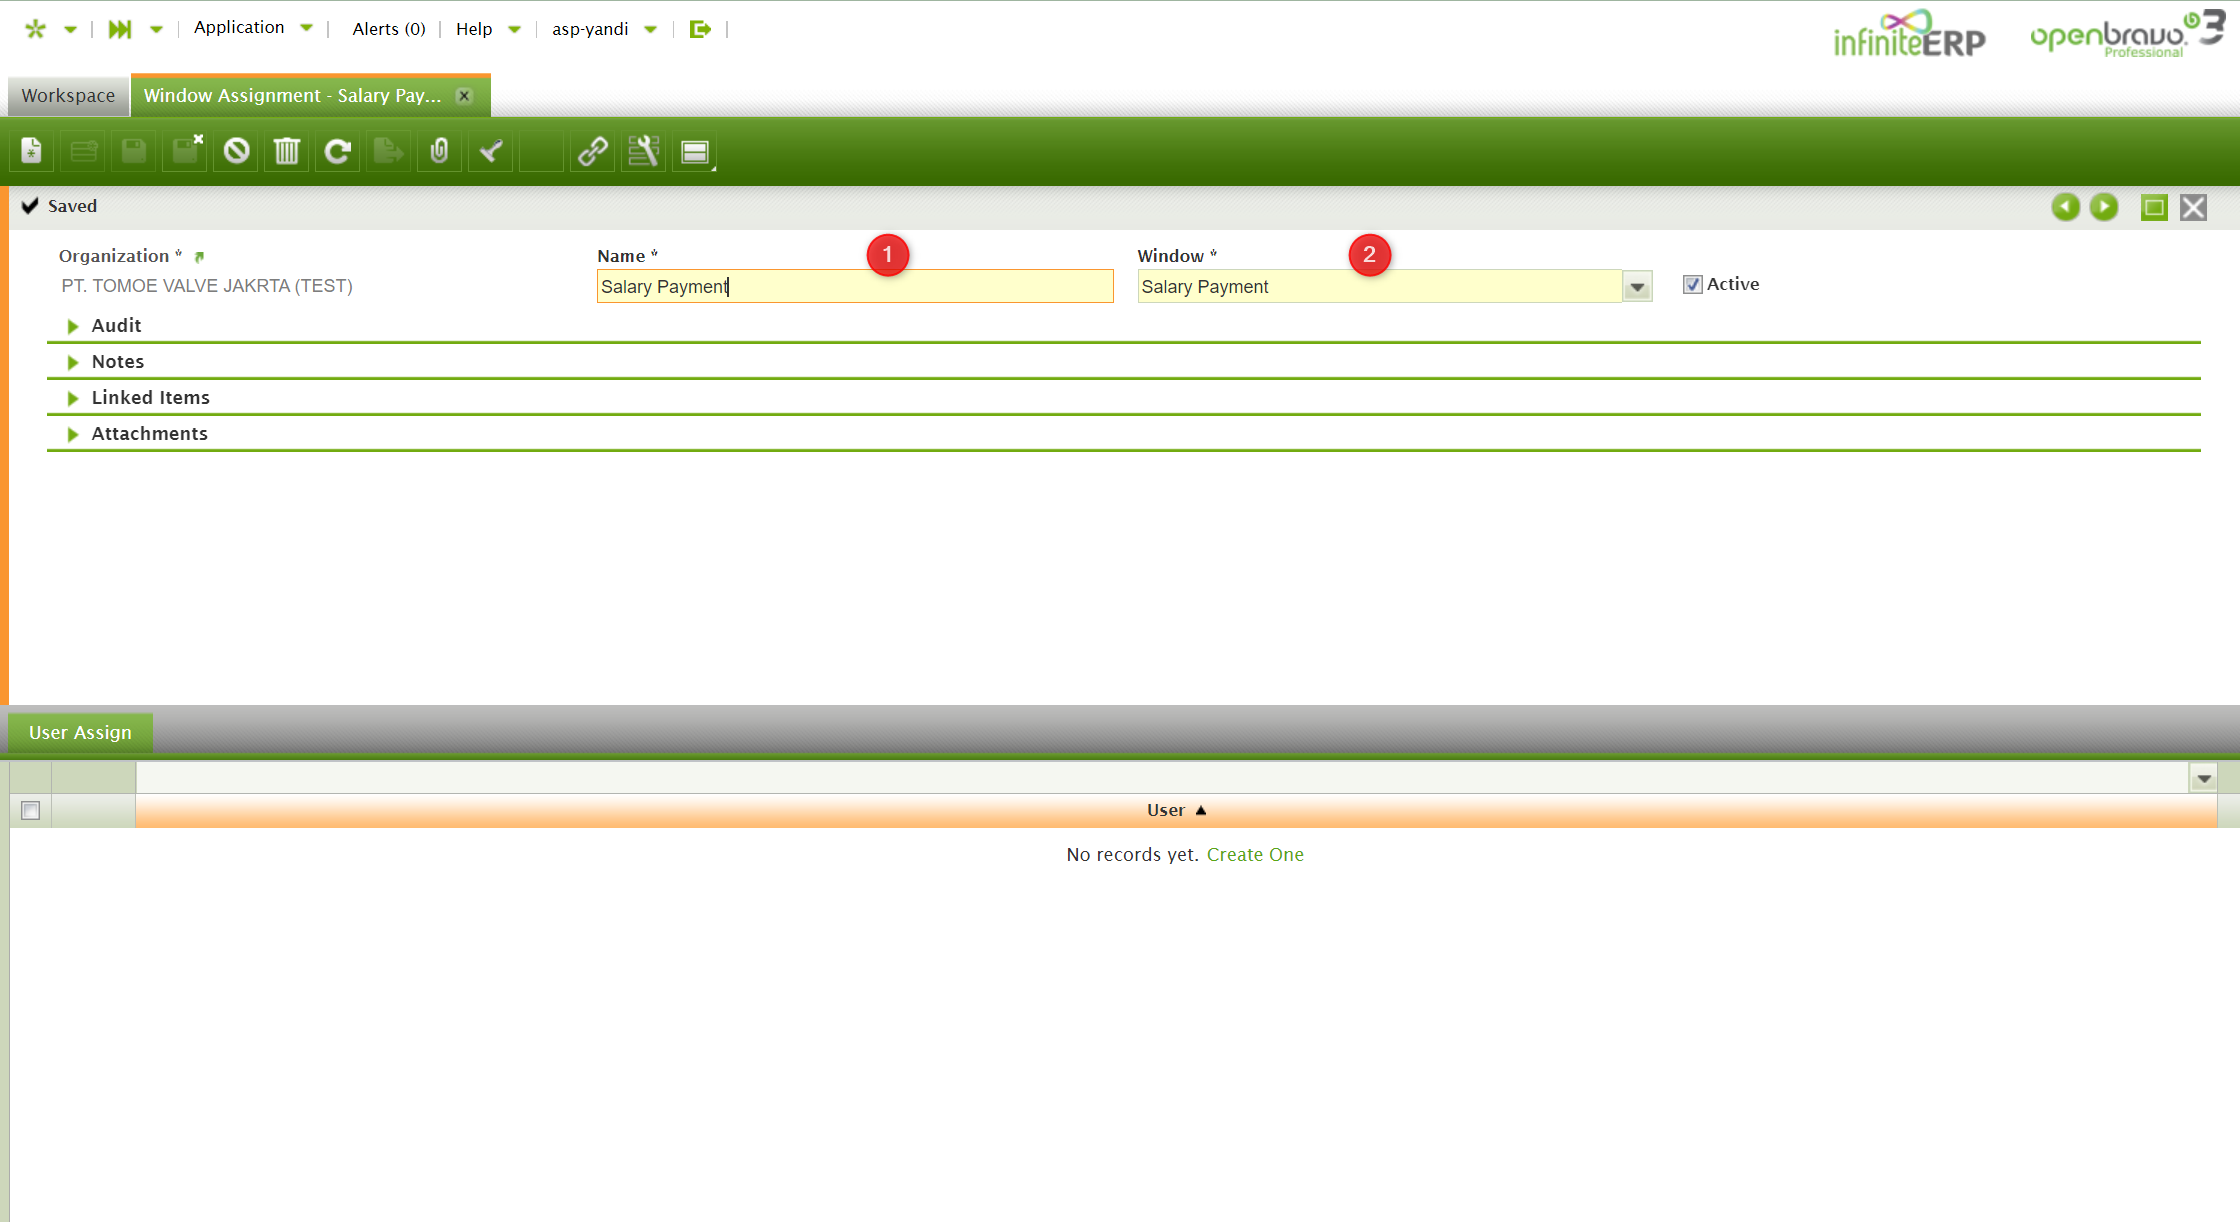Image resolution: width=2240 pixels, height=1222 pixels.
Task: Click the chain link toolbar icon
Action: tap(593, 151)
